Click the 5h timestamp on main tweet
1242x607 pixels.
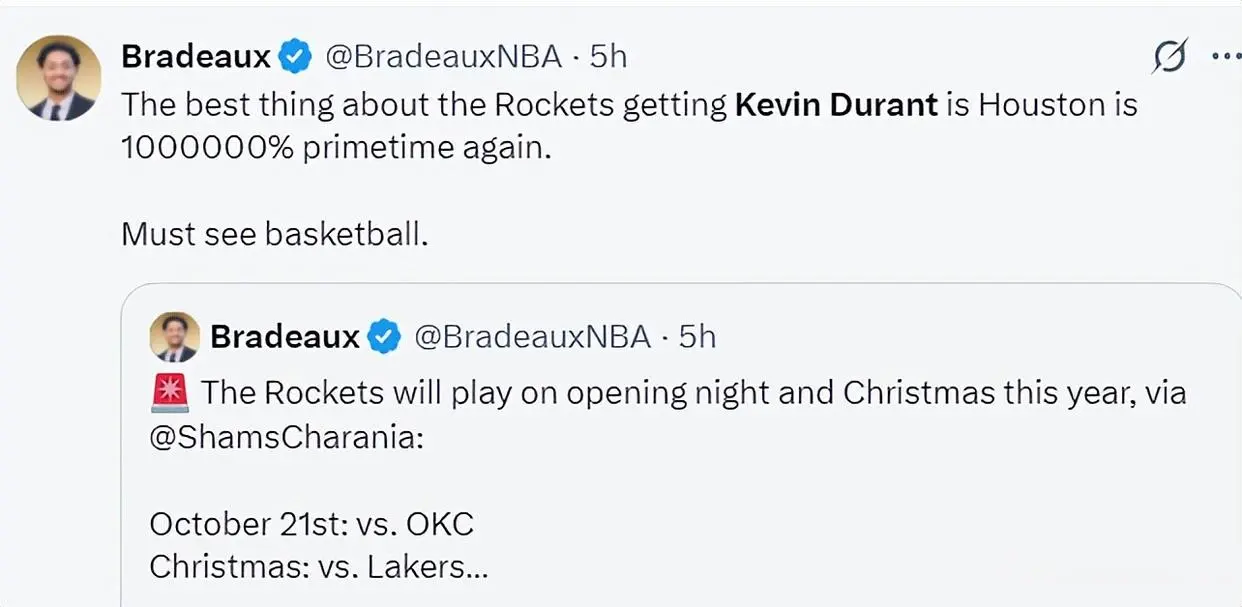pyautogui.click(x=608, y=57)
